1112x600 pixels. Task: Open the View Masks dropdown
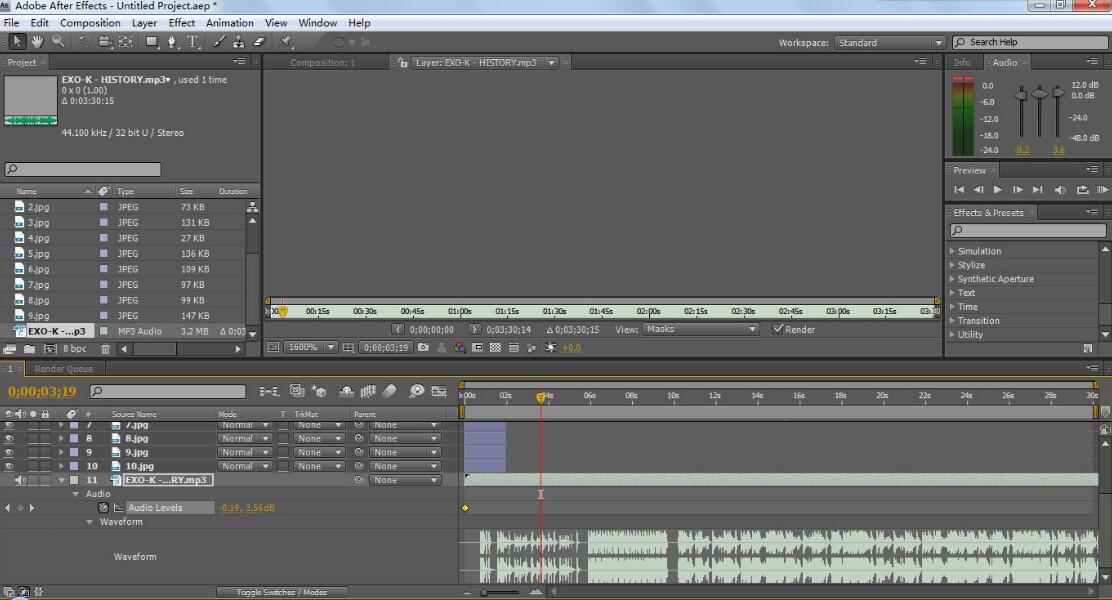tap(701, 329)
